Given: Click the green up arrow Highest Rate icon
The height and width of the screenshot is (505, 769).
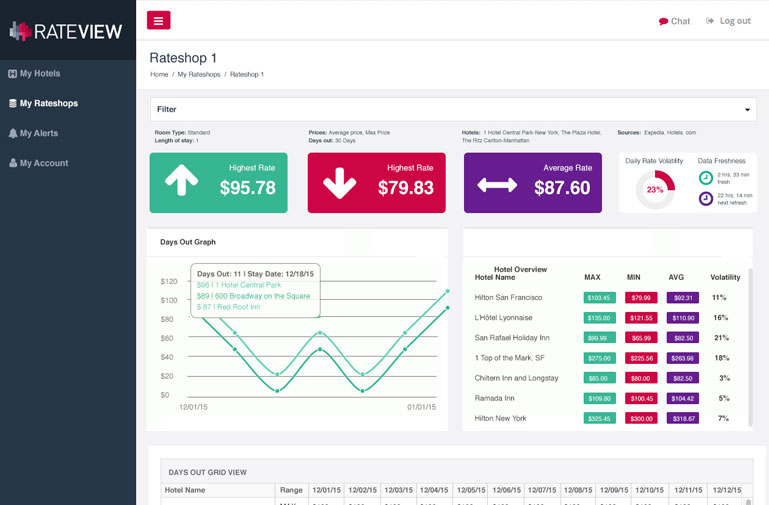Looking at the screenshot, I should (182, 182).
